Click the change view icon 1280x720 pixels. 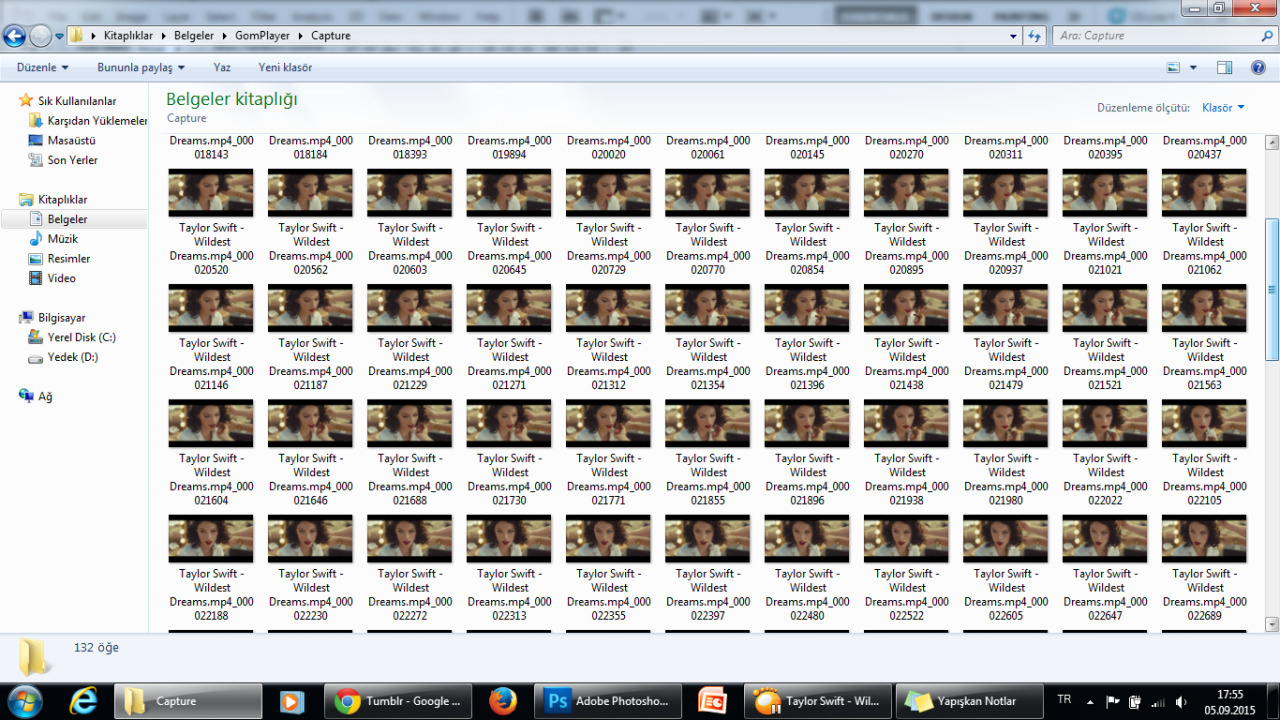click(x=1174, y=68)
